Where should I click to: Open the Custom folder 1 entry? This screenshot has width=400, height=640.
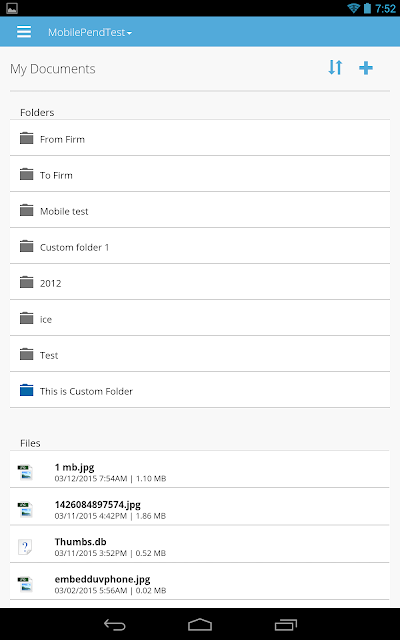coord(200,246)
